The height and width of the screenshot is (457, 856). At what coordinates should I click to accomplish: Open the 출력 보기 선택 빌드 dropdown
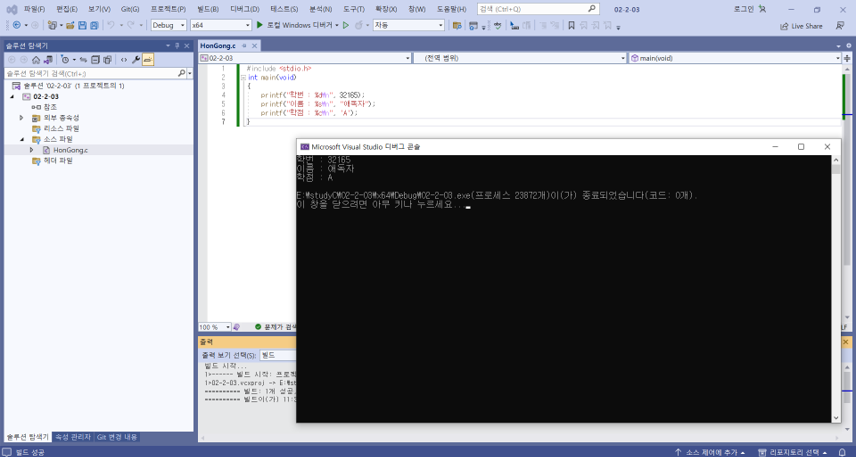(277, 355)
